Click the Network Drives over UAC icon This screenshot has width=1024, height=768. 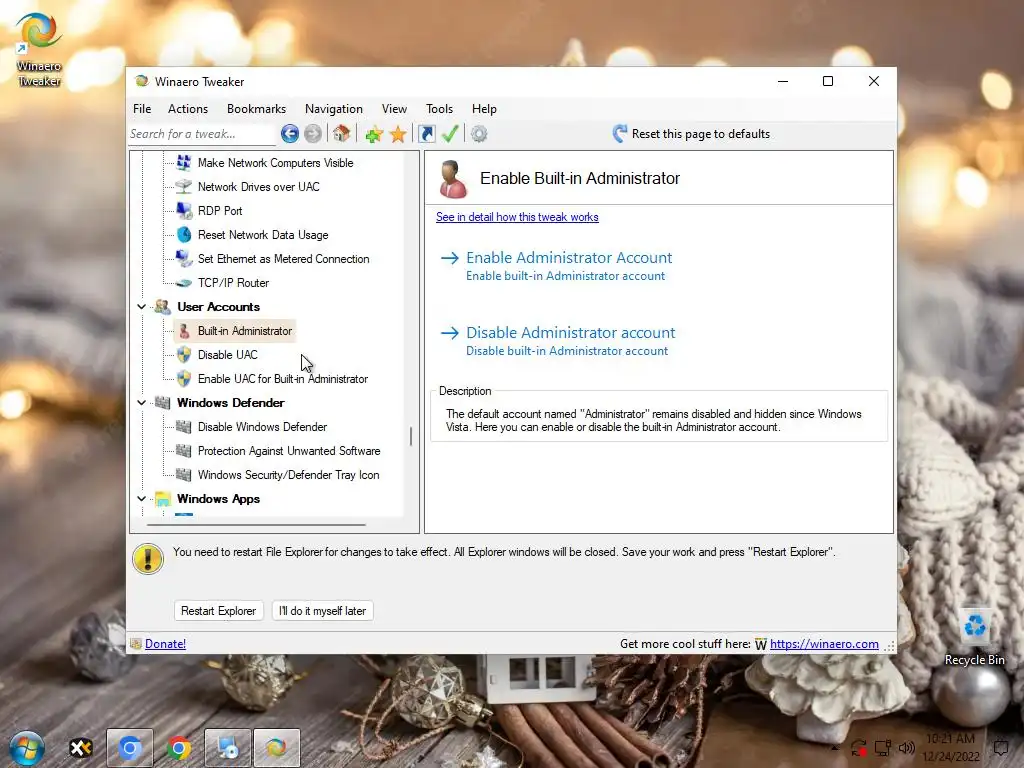[x=184, y=187]
